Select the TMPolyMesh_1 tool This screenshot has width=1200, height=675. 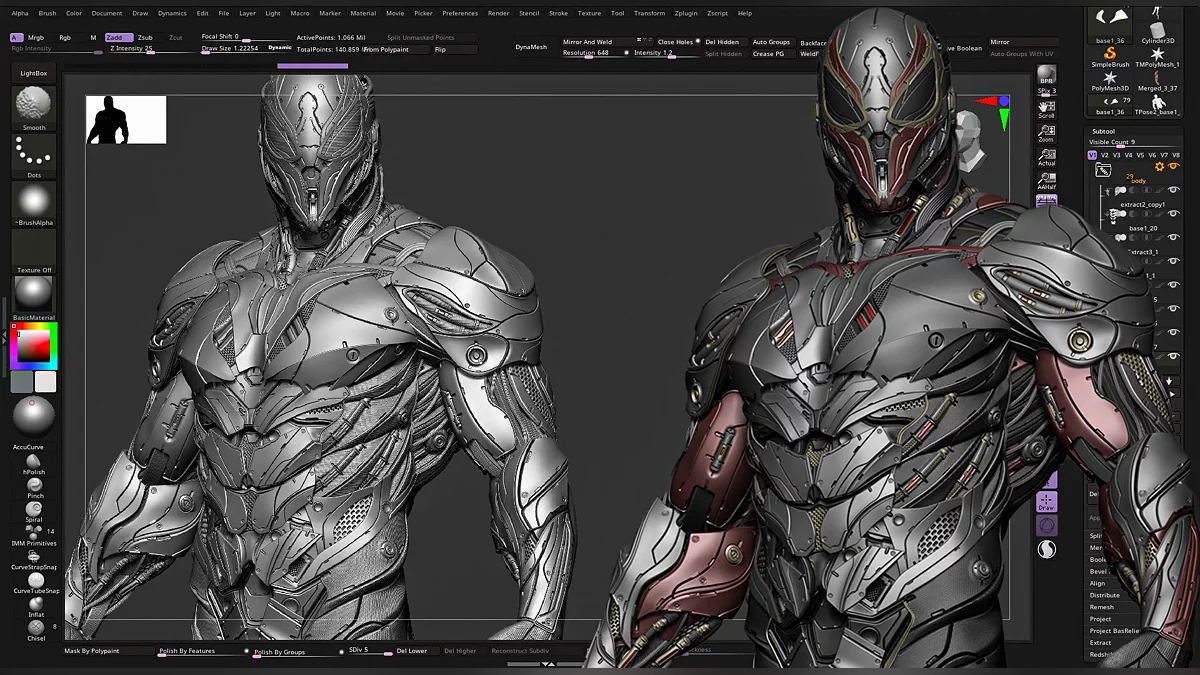click(1157, 56)
